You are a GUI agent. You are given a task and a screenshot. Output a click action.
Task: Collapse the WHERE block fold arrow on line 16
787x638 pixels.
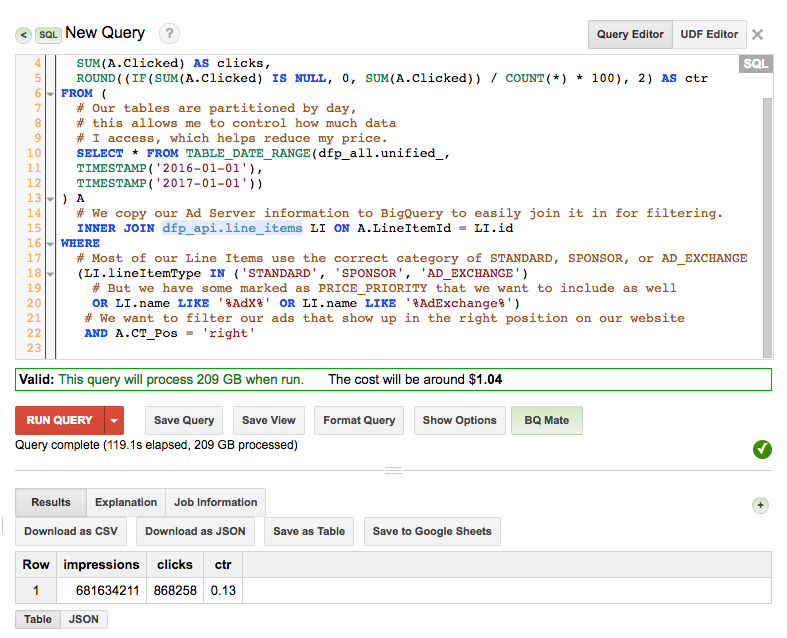tap(50, 244)
